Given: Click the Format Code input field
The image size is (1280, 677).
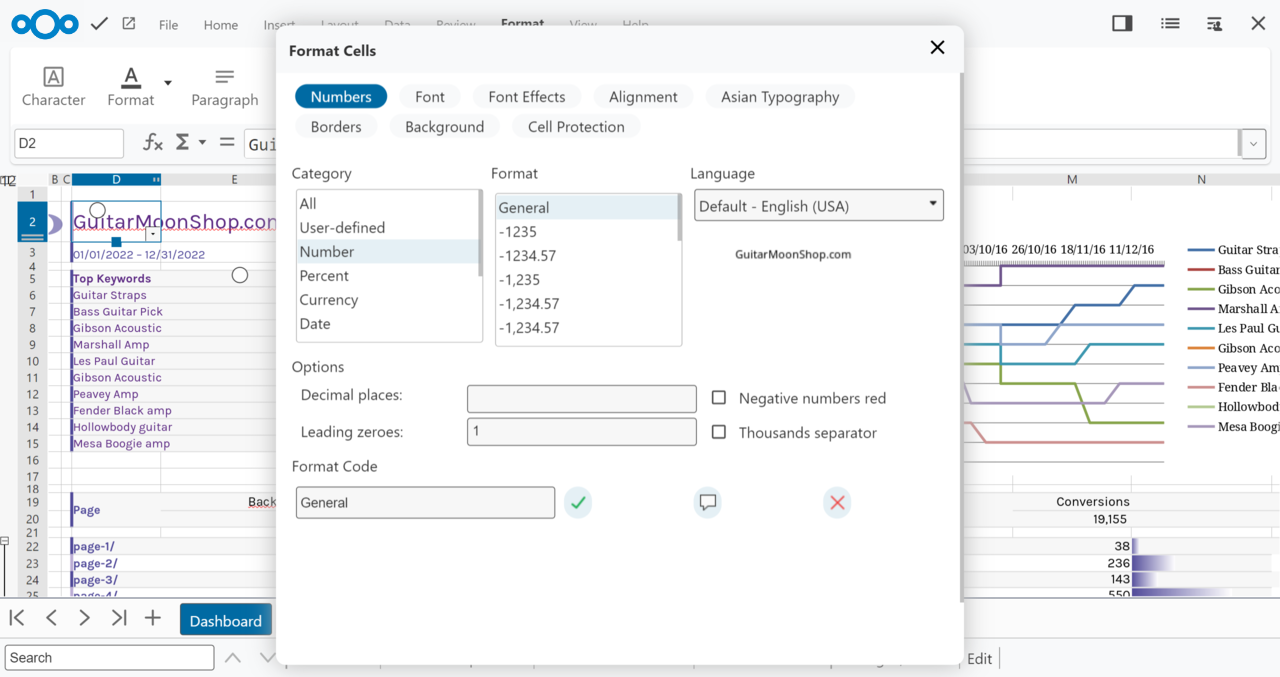Looking at the screenshot, I should (425, 502).
